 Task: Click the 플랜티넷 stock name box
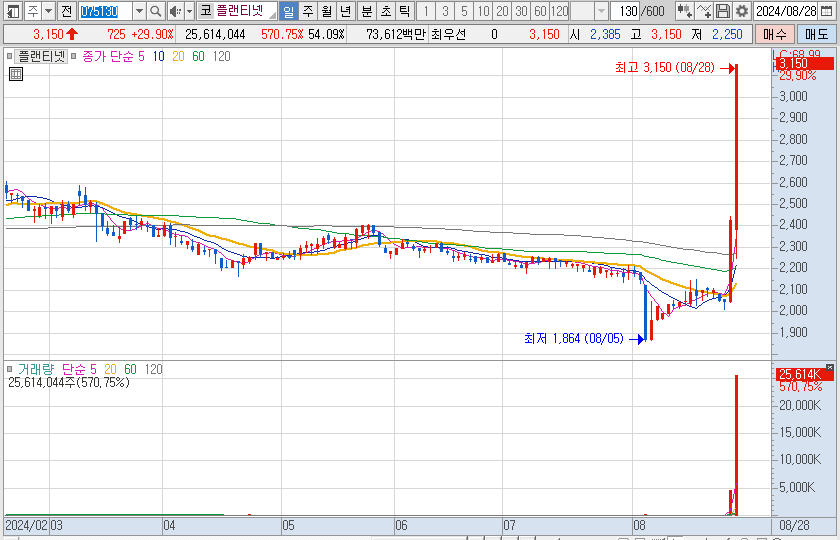[x=245, y=11]
